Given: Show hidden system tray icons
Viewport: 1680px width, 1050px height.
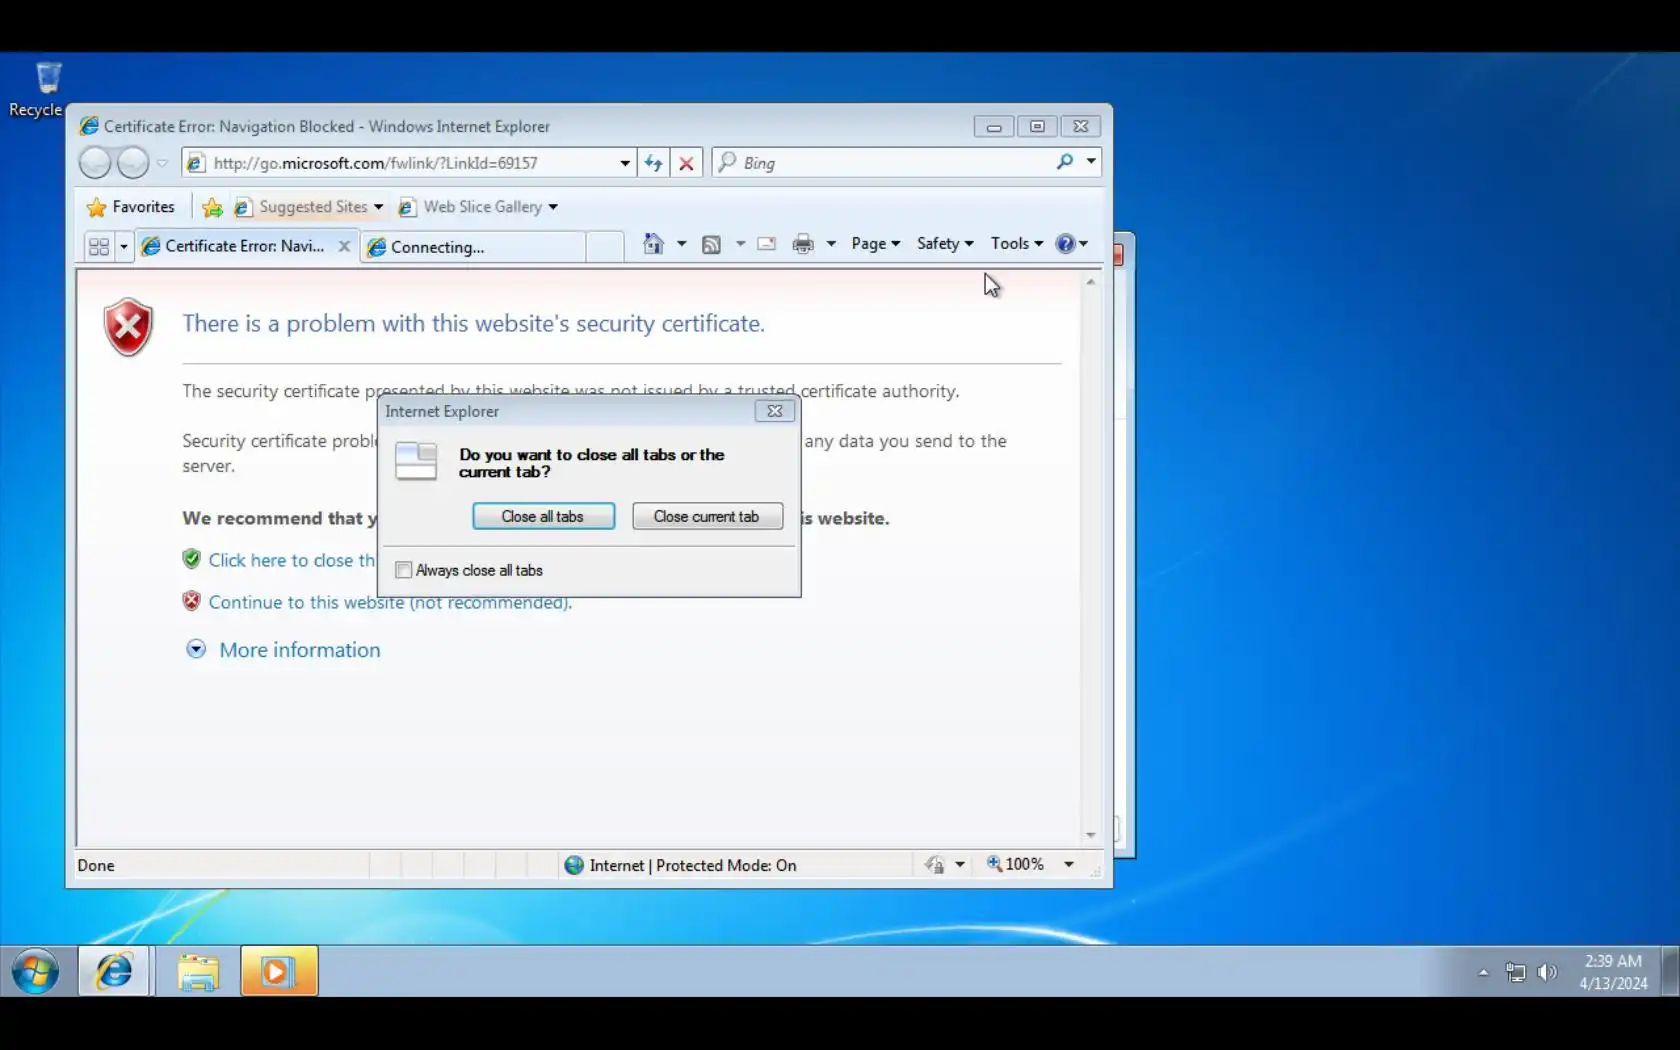Looking at the screenshot, I should pos(1483,972).
